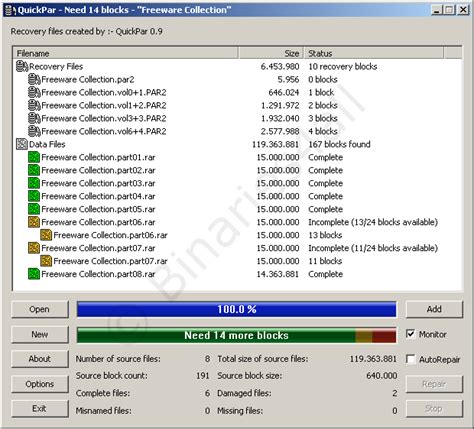Open the About dialog button
The image size is (474, 429).
(x=40, y=359)
